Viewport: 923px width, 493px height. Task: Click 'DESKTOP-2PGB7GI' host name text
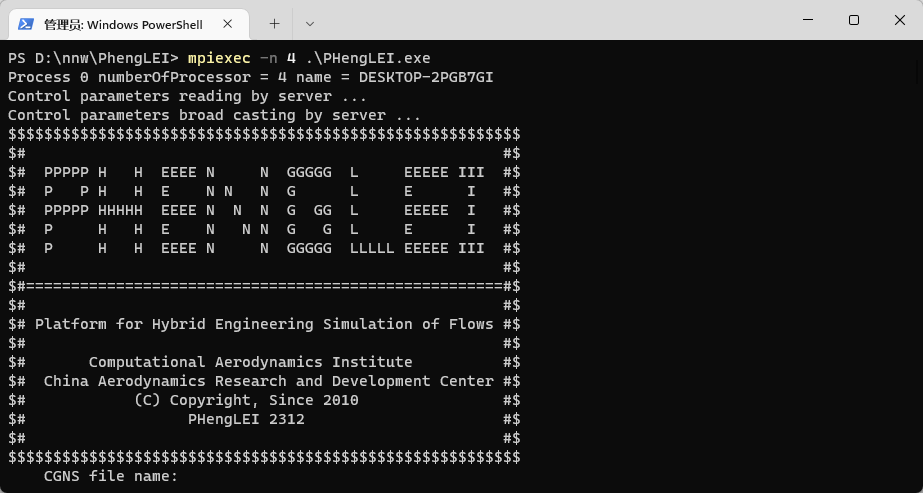tap(426, 77)
